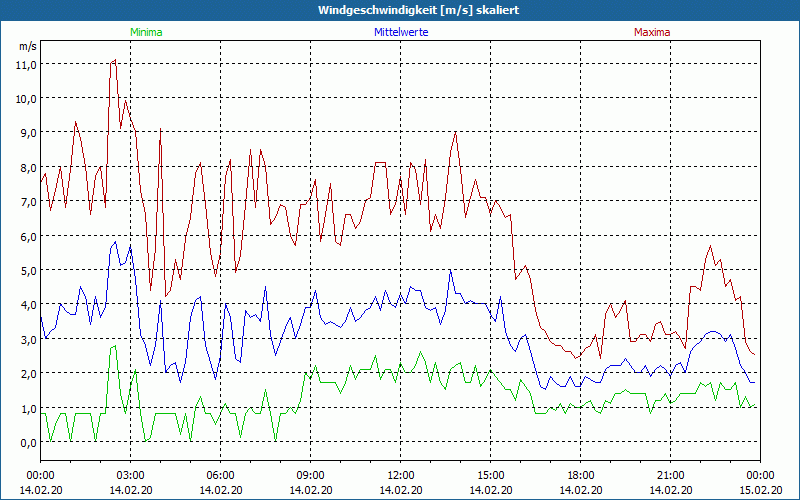
Task: Click the y-axis value '6,0'
Action: [28, 237]
